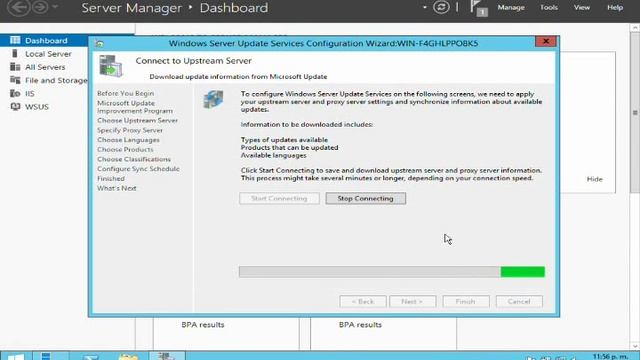This screenshot has width=640, height=360.
Task: Go to Specify Proxy Server step
Action: click(x=130, y=130)
